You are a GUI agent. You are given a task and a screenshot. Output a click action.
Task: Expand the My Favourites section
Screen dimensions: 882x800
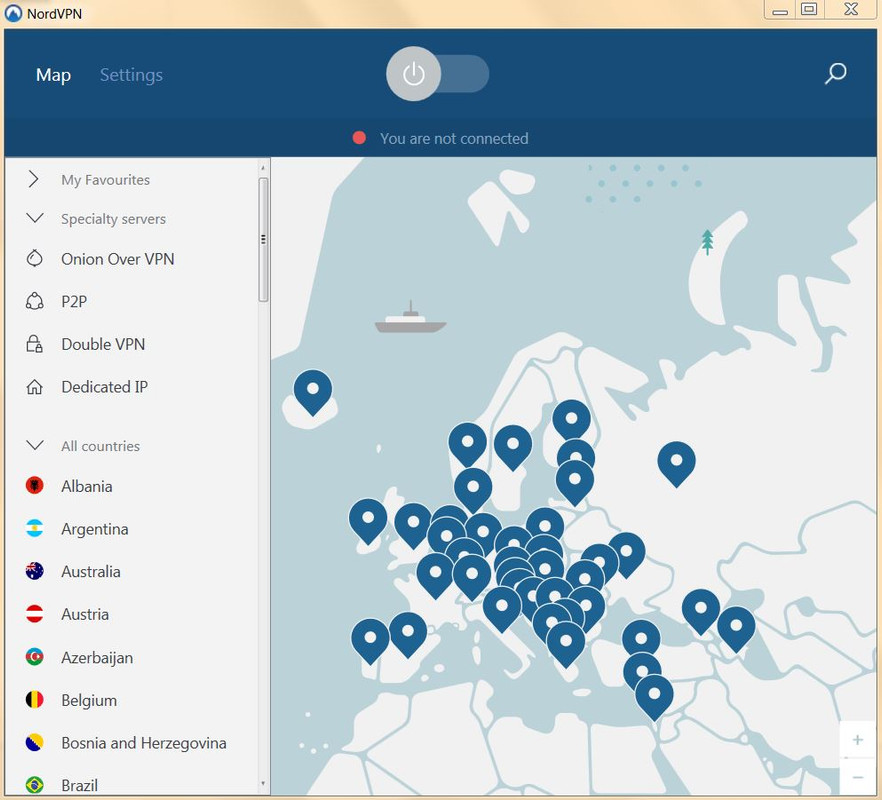click(33, 179)
